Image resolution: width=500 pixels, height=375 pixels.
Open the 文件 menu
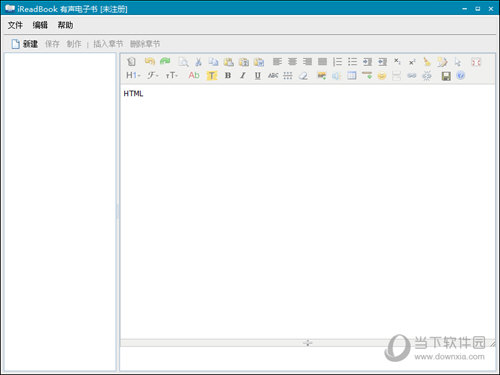pos(15,25)
